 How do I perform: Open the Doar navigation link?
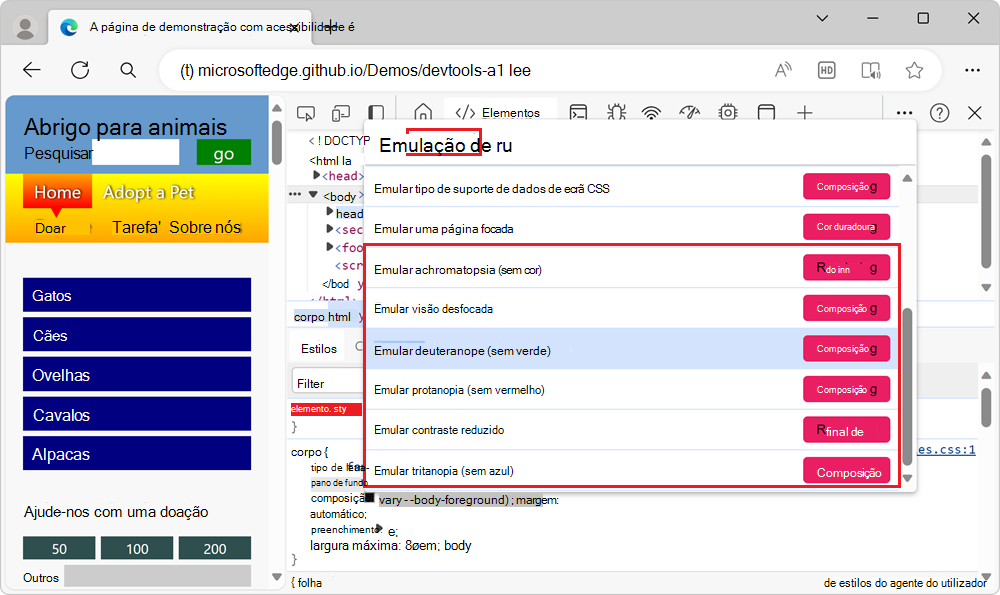[50, 228]
